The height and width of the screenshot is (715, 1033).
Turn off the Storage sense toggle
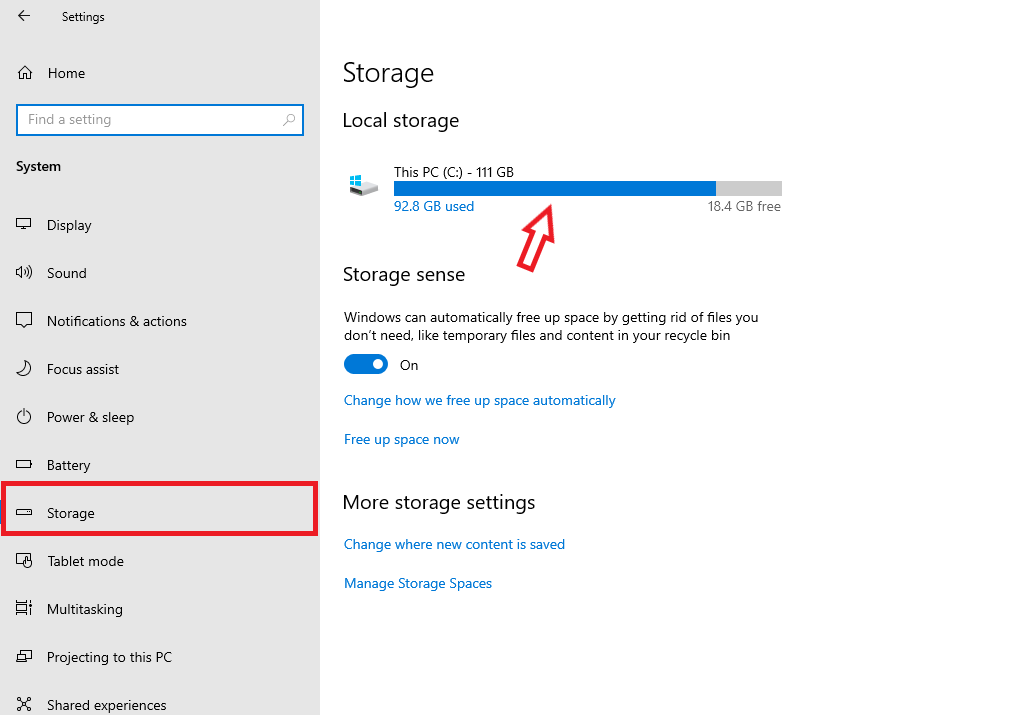(366, 364)
